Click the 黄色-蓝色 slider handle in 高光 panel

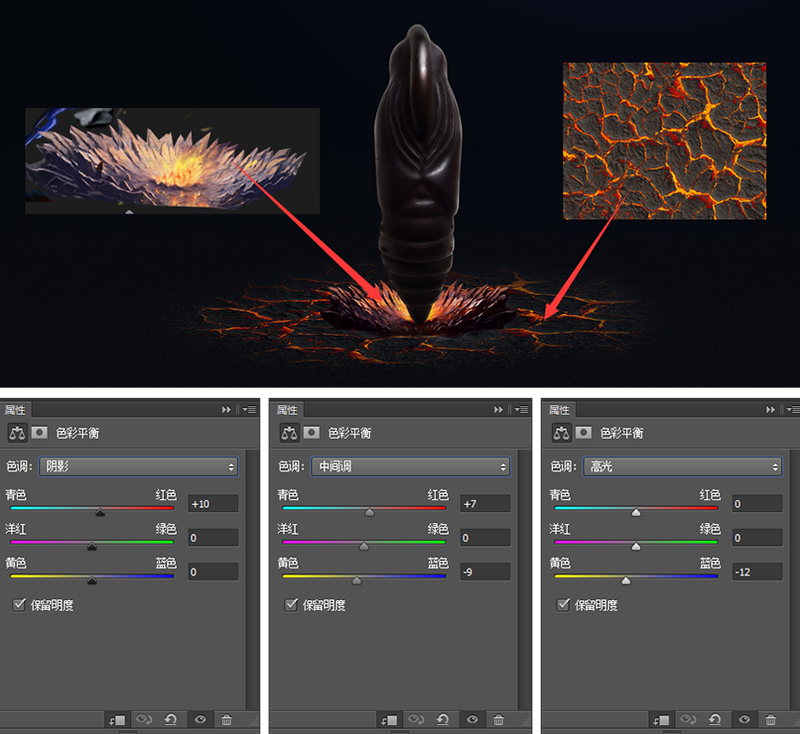point(626,580)
